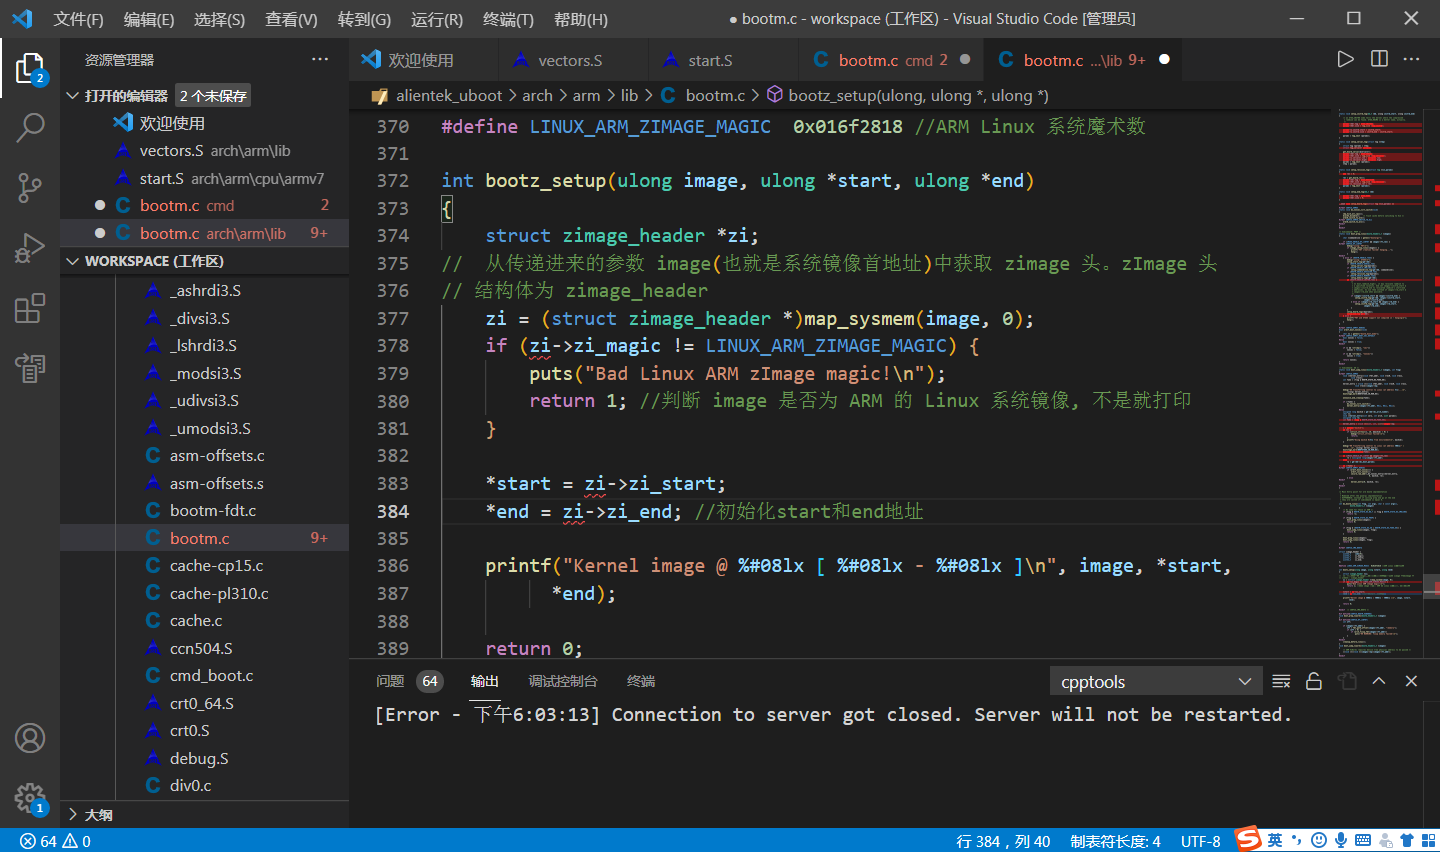
Task: Open debug.S in workspace tree
Action: coord(204,758)
